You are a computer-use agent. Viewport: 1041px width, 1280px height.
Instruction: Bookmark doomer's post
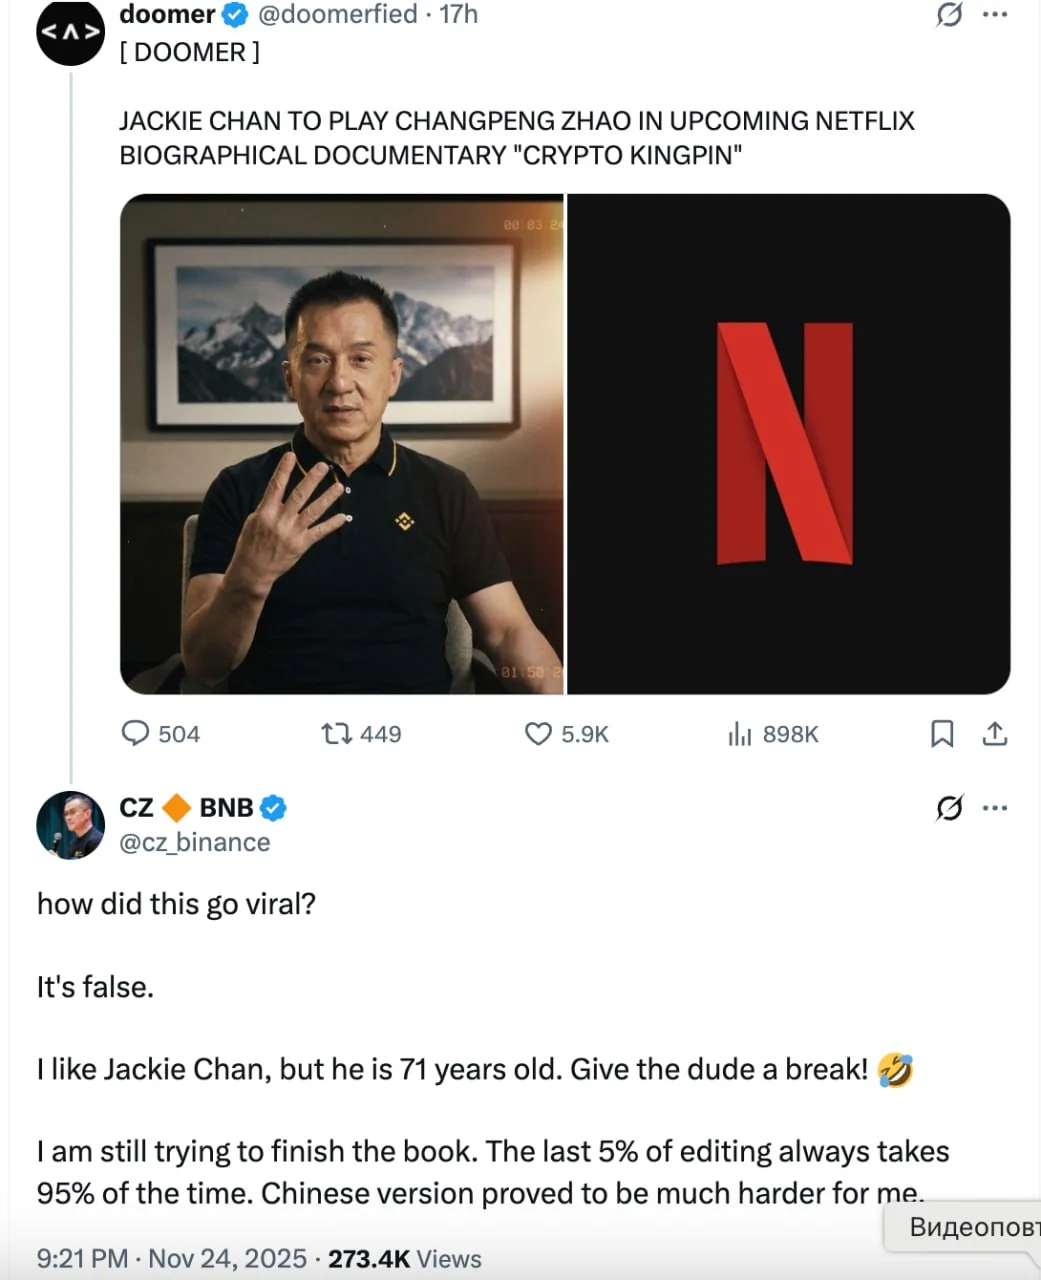coord(941,733)
